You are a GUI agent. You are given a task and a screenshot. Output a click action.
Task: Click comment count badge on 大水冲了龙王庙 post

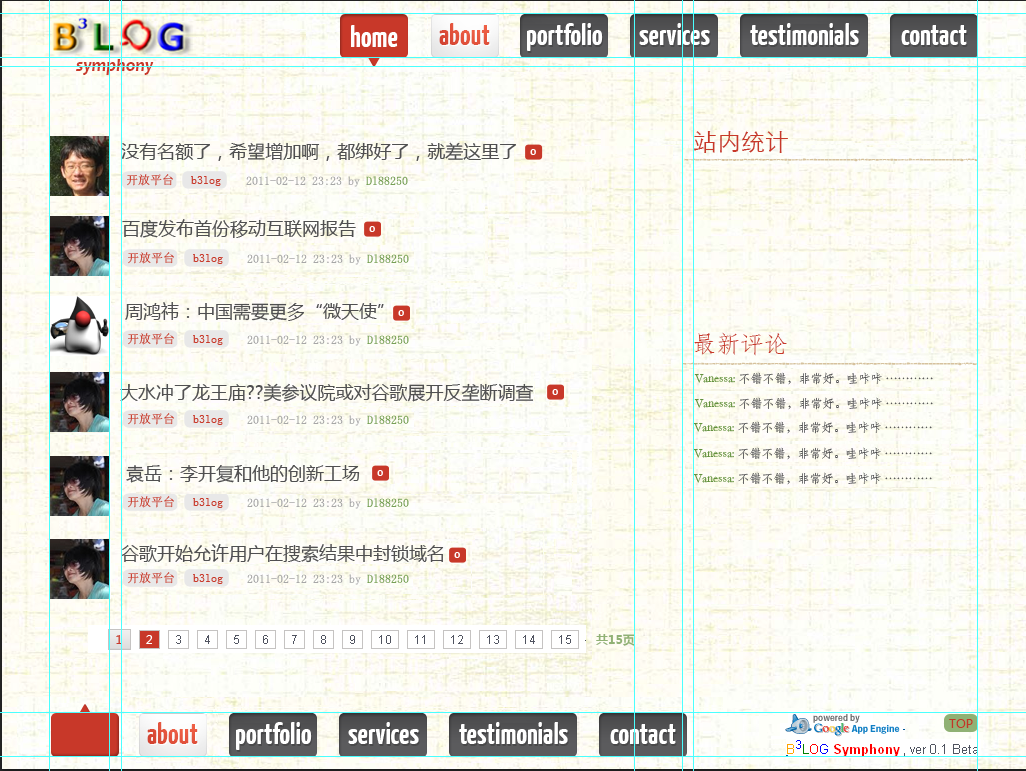[x=555, y=392]
